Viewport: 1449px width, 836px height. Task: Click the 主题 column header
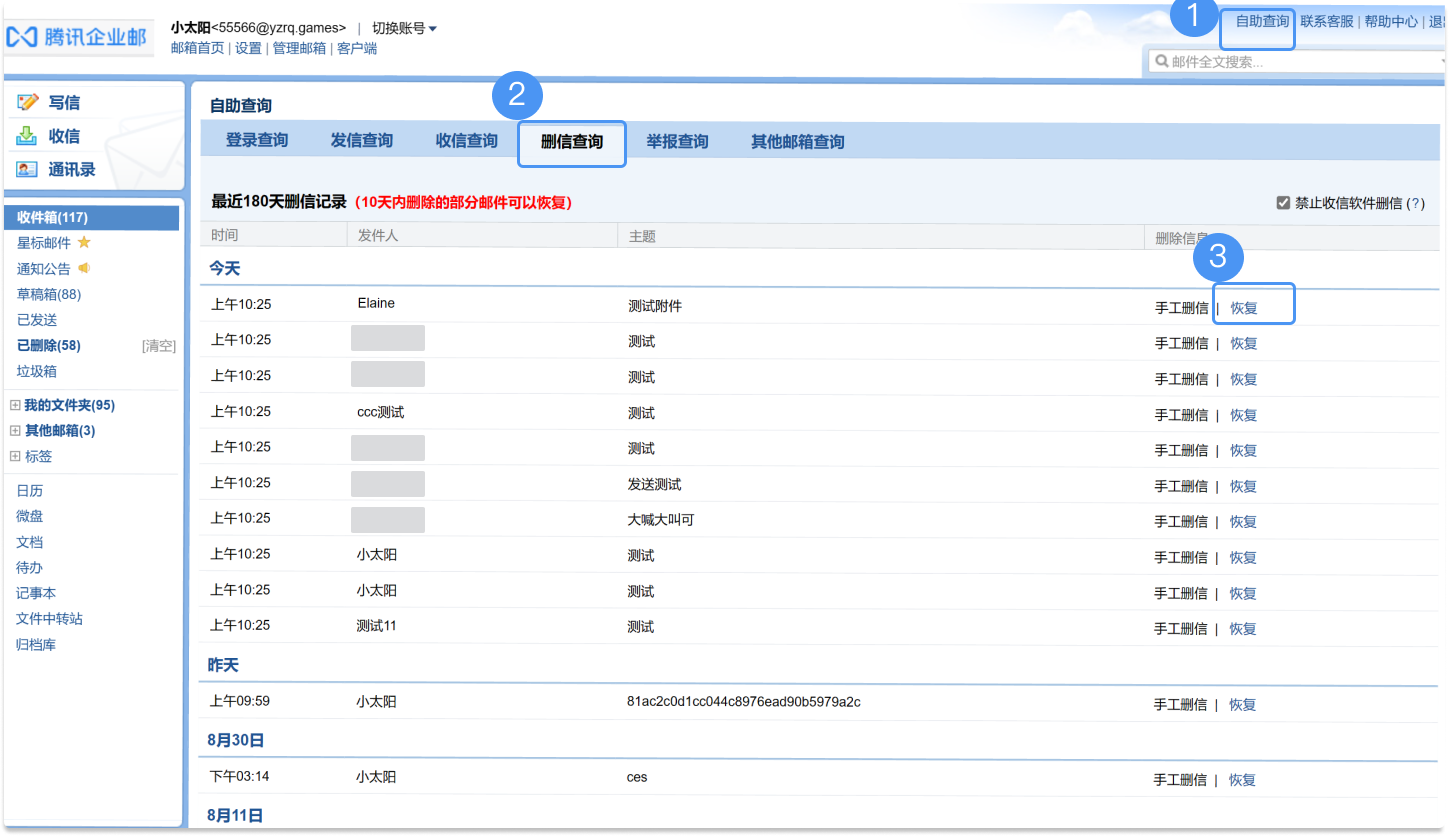[642, 237]
